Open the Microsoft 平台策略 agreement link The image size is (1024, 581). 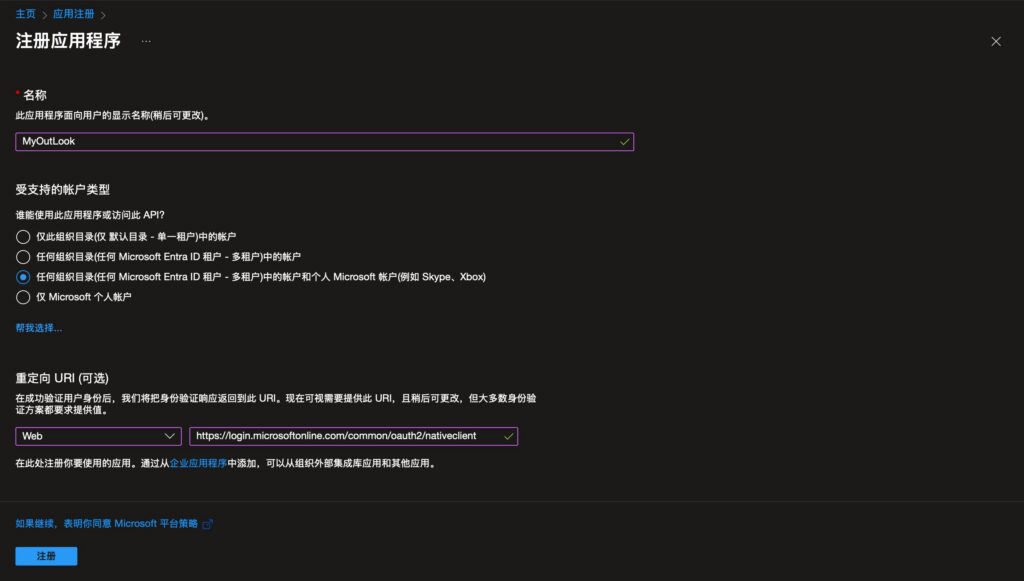click(x=108, y=523)
